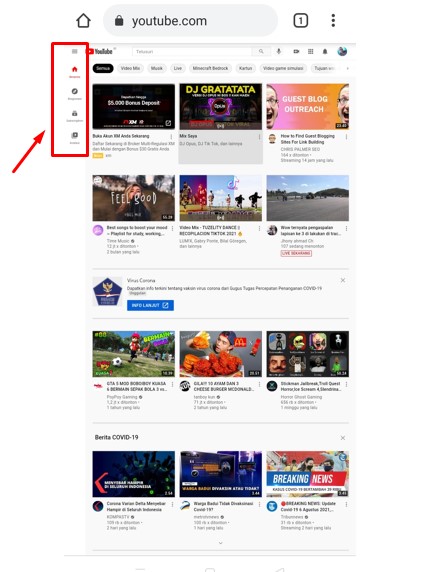Open the Breaking News thumbnail

point(307,474)
